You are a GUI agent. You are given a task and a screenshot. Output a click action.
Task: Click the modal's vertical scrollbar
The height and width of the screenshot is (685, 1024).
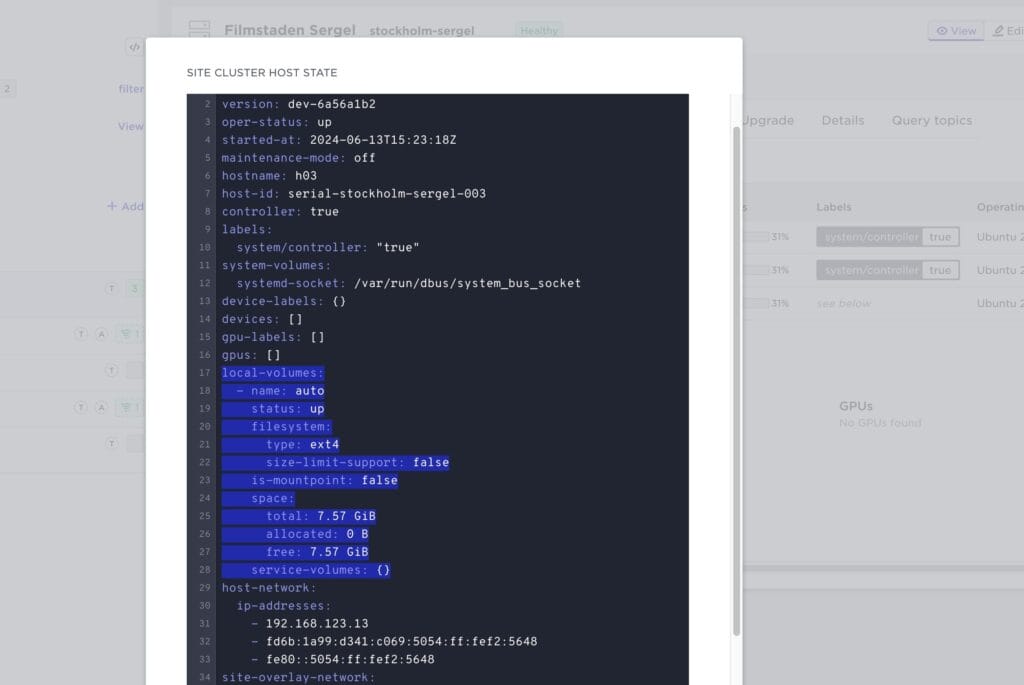pos(737,380)
